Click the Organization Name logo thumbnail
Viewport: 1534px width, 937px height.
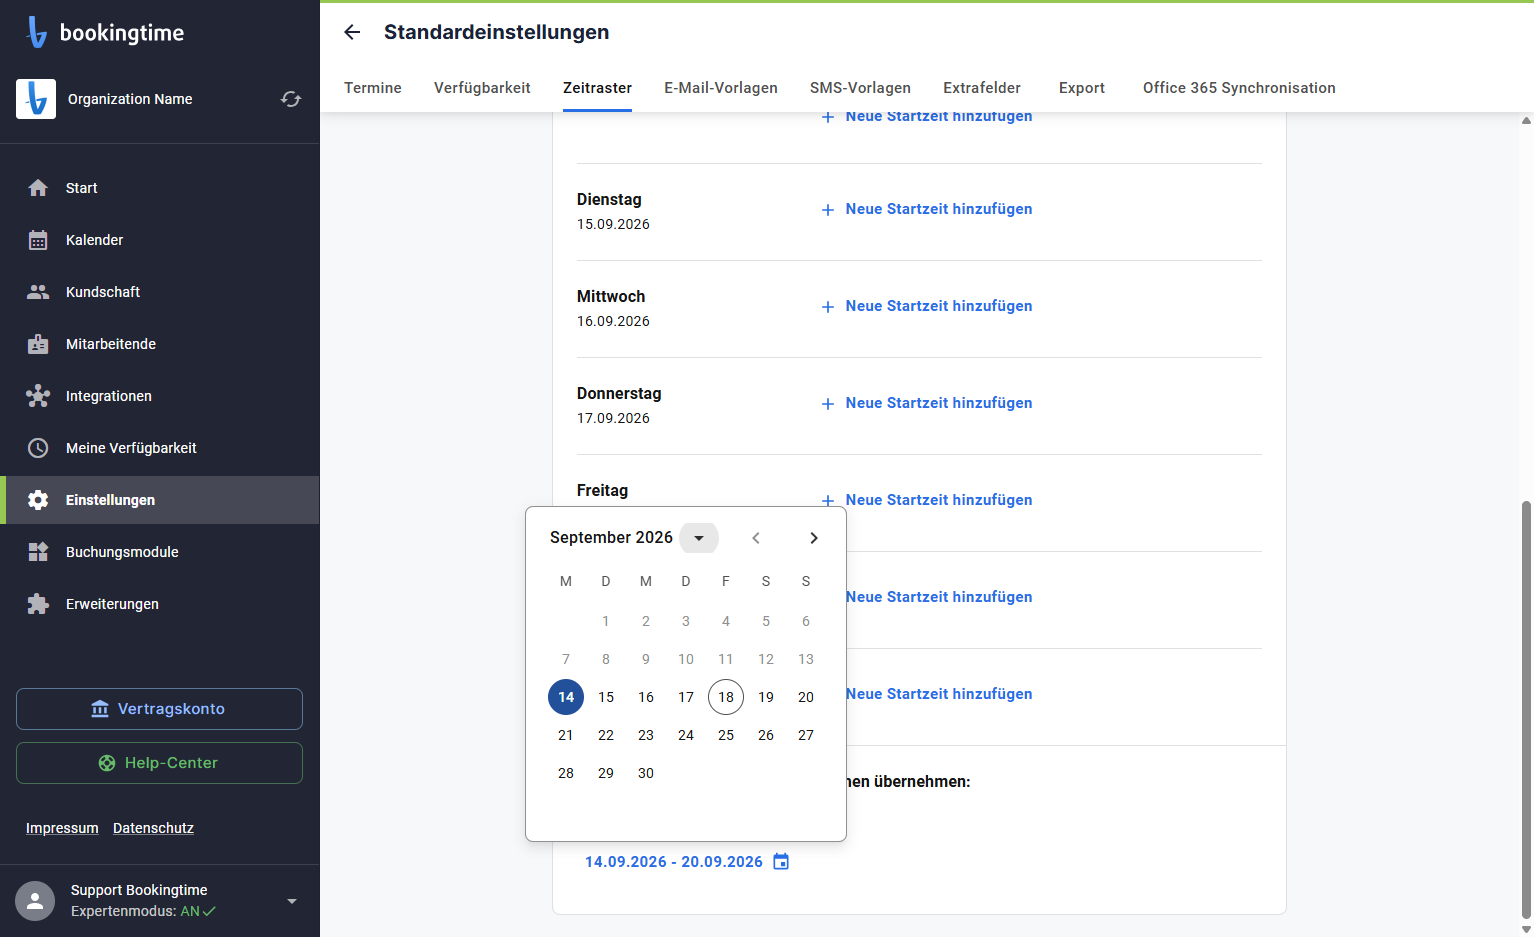tap(36, 99)
